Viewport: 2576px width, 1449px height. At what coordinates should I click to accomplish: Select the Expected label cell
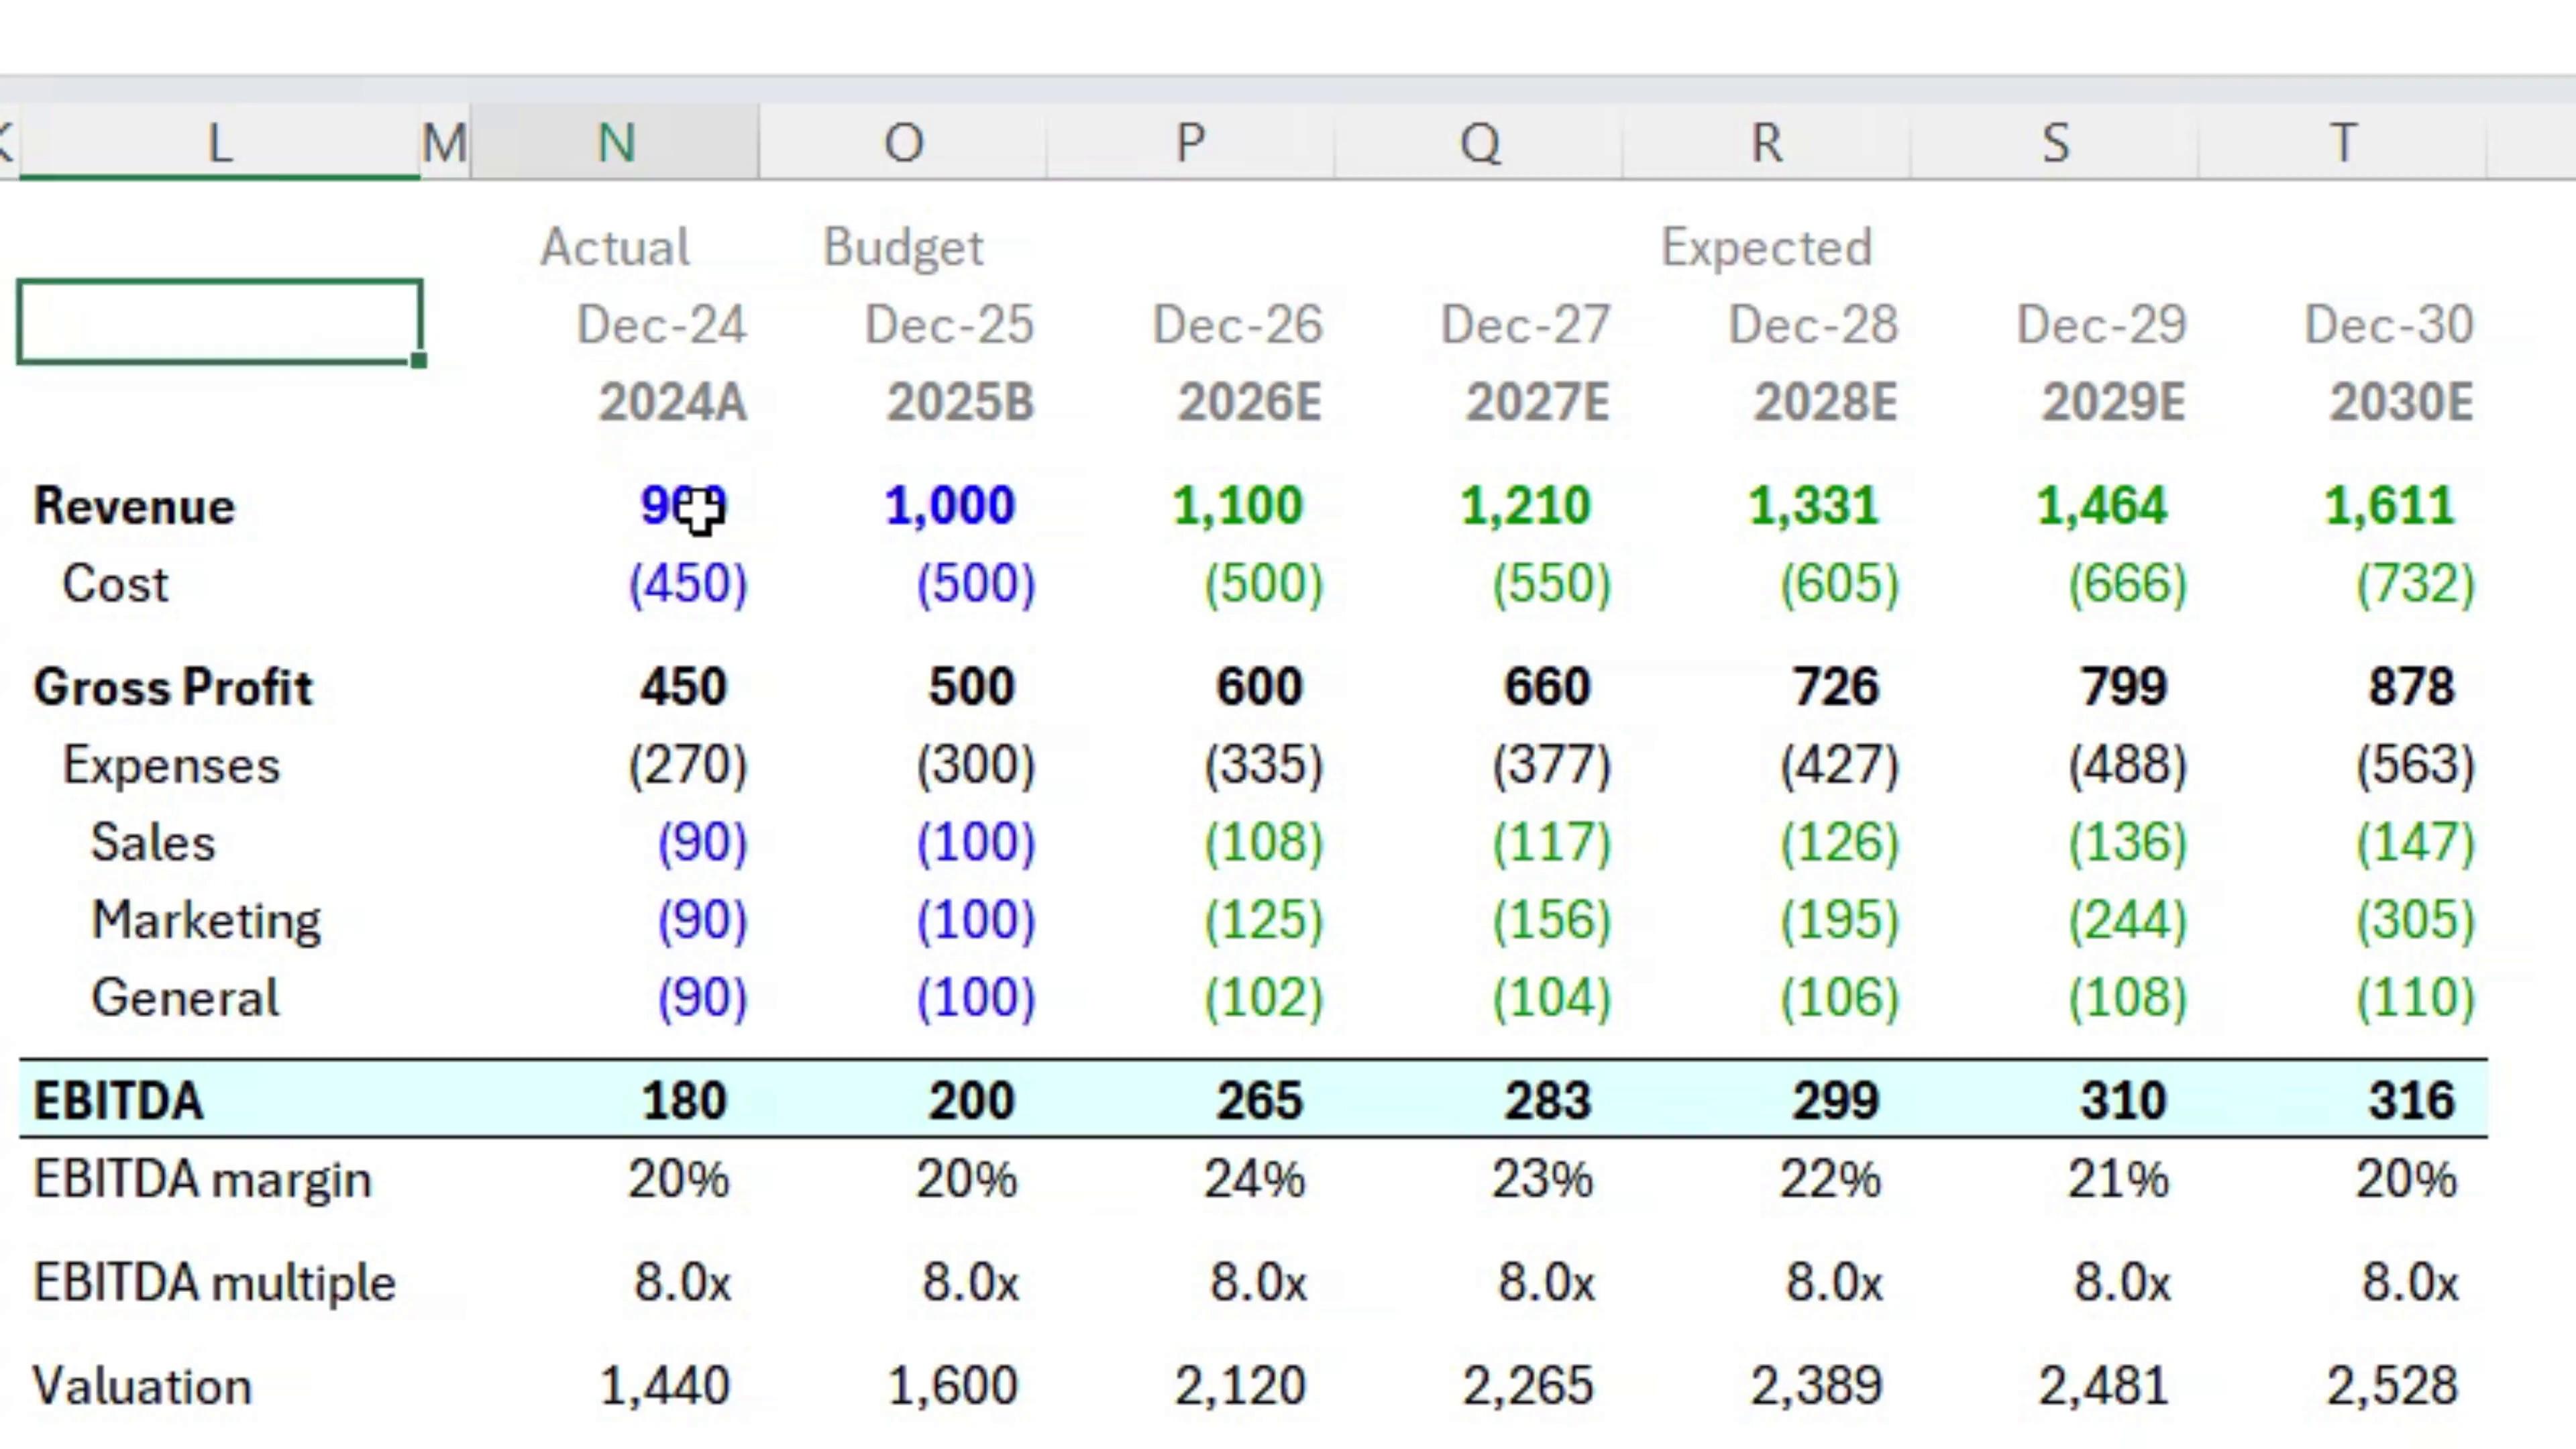1766,247
